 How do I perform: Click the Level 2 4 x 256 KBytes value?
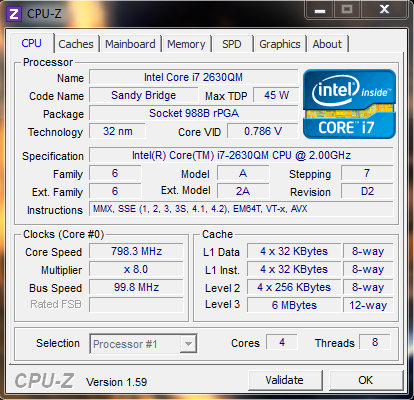coord(294,287)
